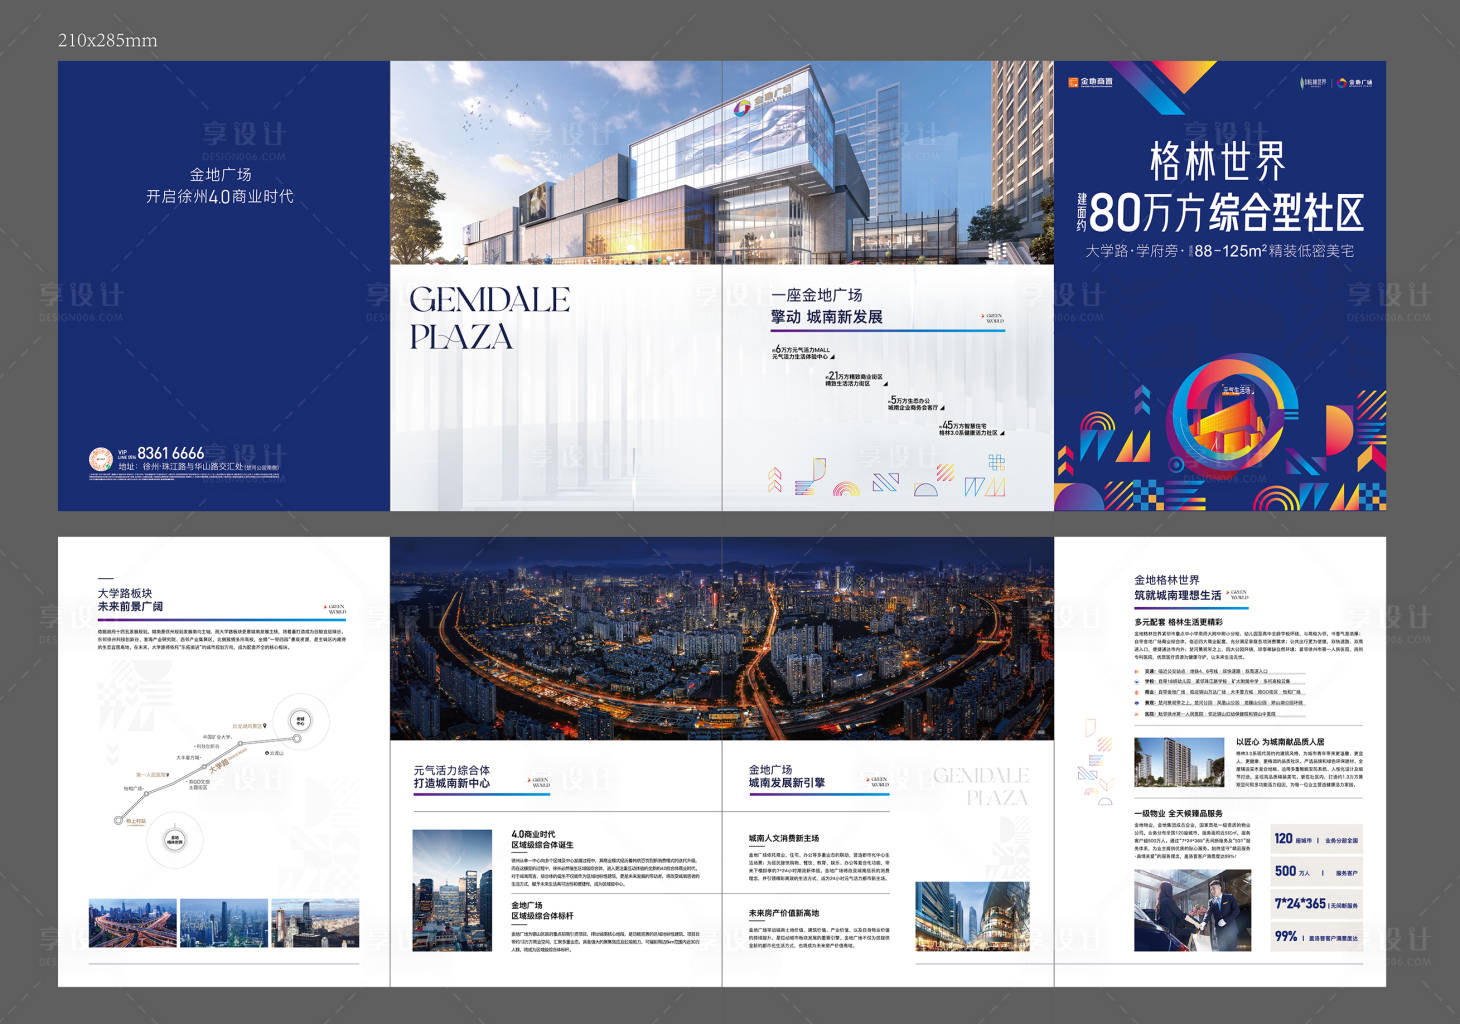This screenshot has width=1460, height=1024.
Task: Click the night city panorama photo
Action: (722, 639)
